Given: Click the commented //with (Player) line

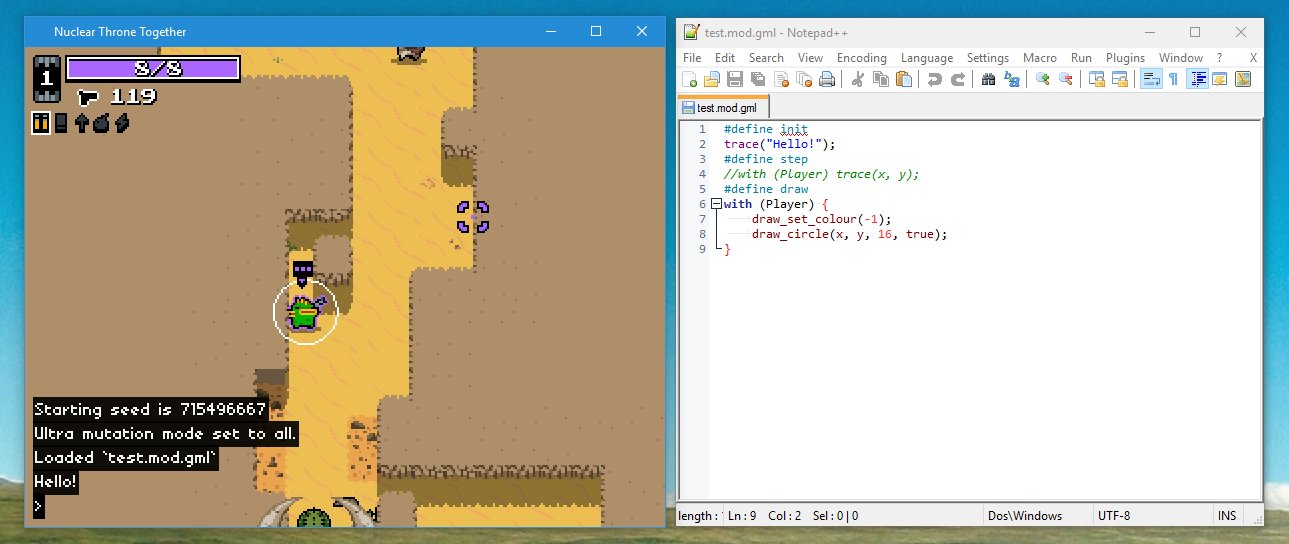Looking at the screenshot, I should (x=821, y=174).
